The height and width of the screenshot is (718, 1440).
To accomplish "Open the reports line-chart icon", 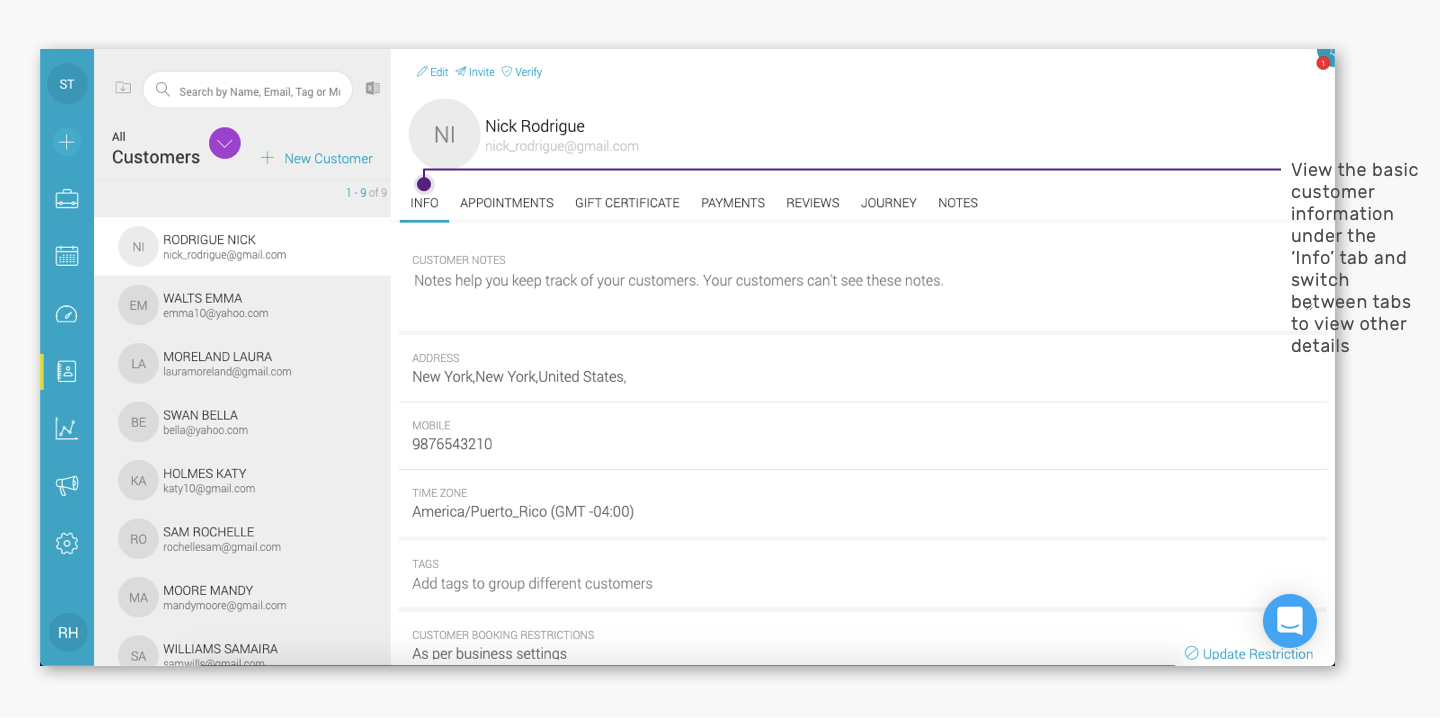I will pyautogui.click(x=67, y=429).
